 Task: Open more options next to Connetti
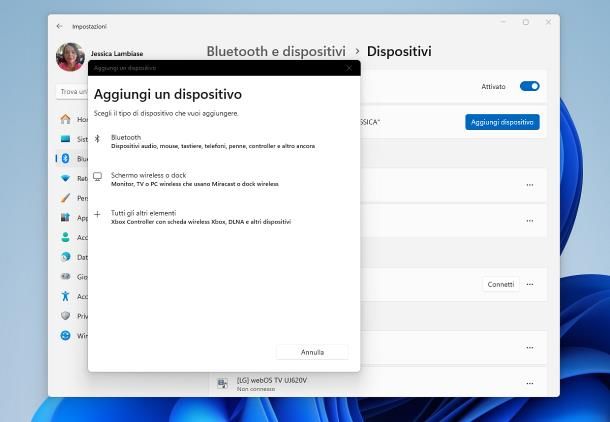click(529, 284)
